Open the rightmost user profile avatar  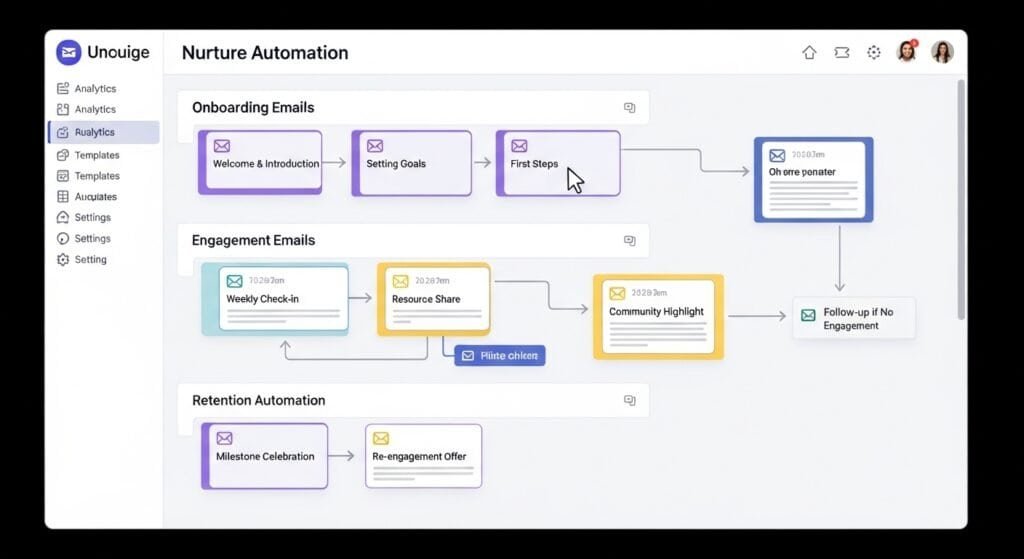point(942,52)
